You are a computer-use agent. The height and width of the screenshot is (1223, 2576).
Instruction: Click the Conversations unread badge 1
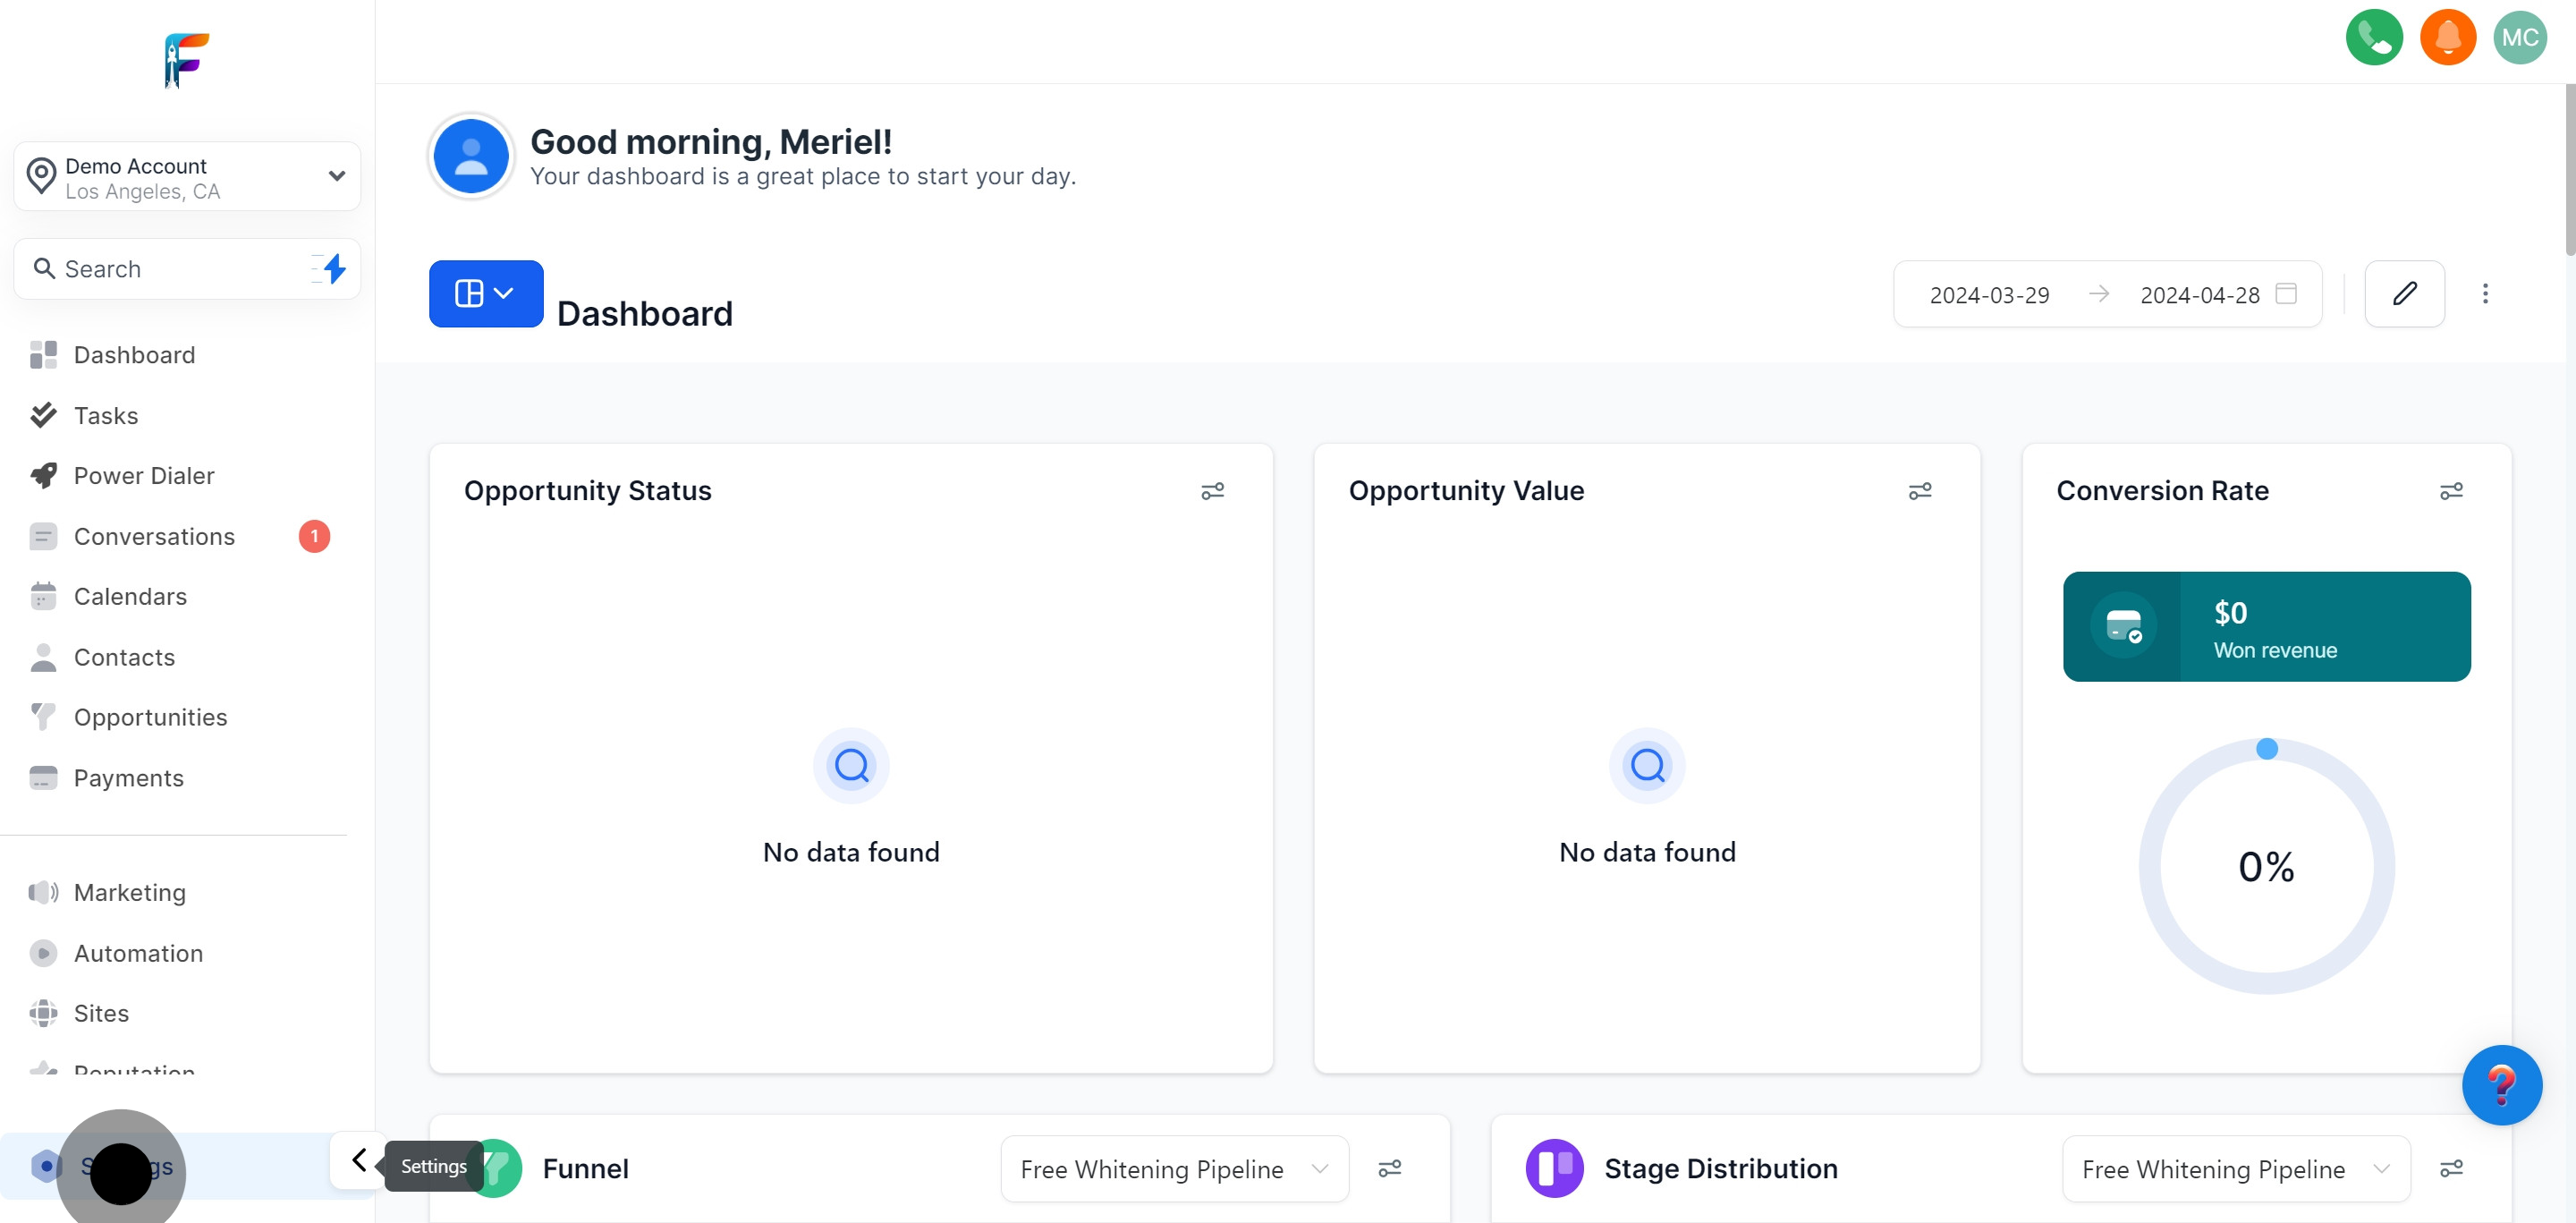tap(314, 536)
